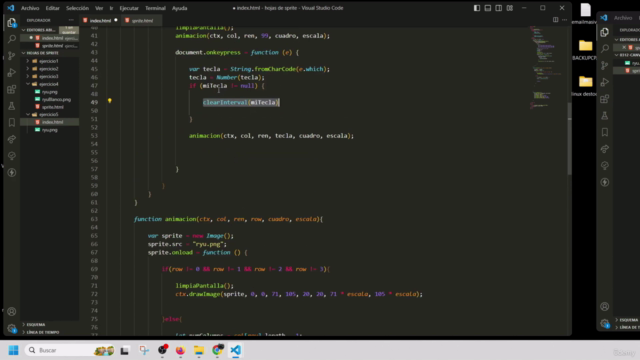Viewport: 640px width, 360px height.
Task: Click the Customize Layout icon in title bar
Action: (510, 8)
